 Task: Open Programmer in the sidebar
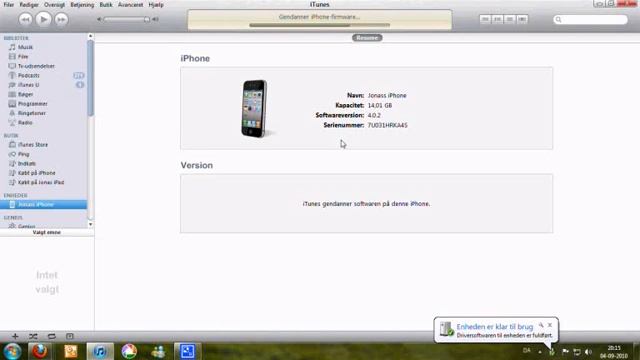[x=33, y=104]
